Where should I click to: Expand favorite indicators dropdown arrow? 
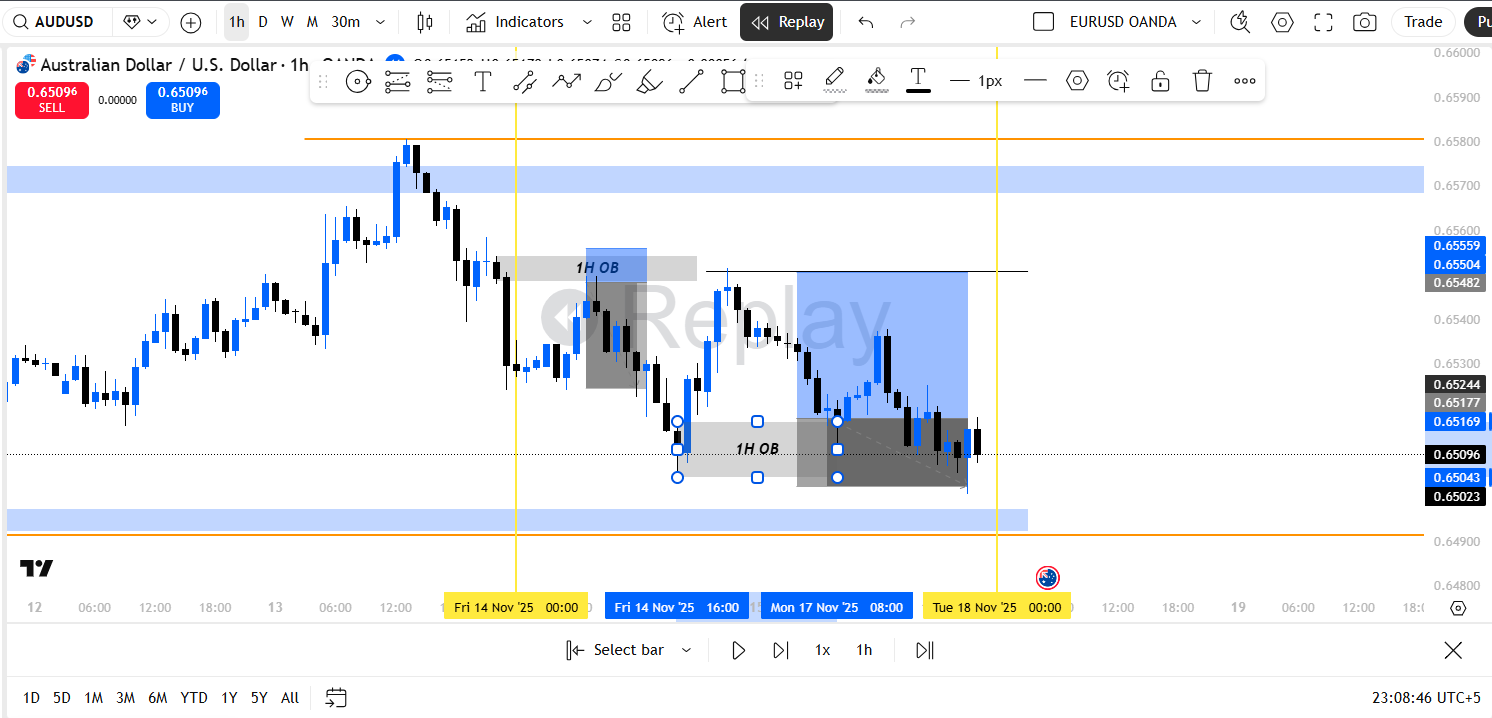(x=587, y=22)
